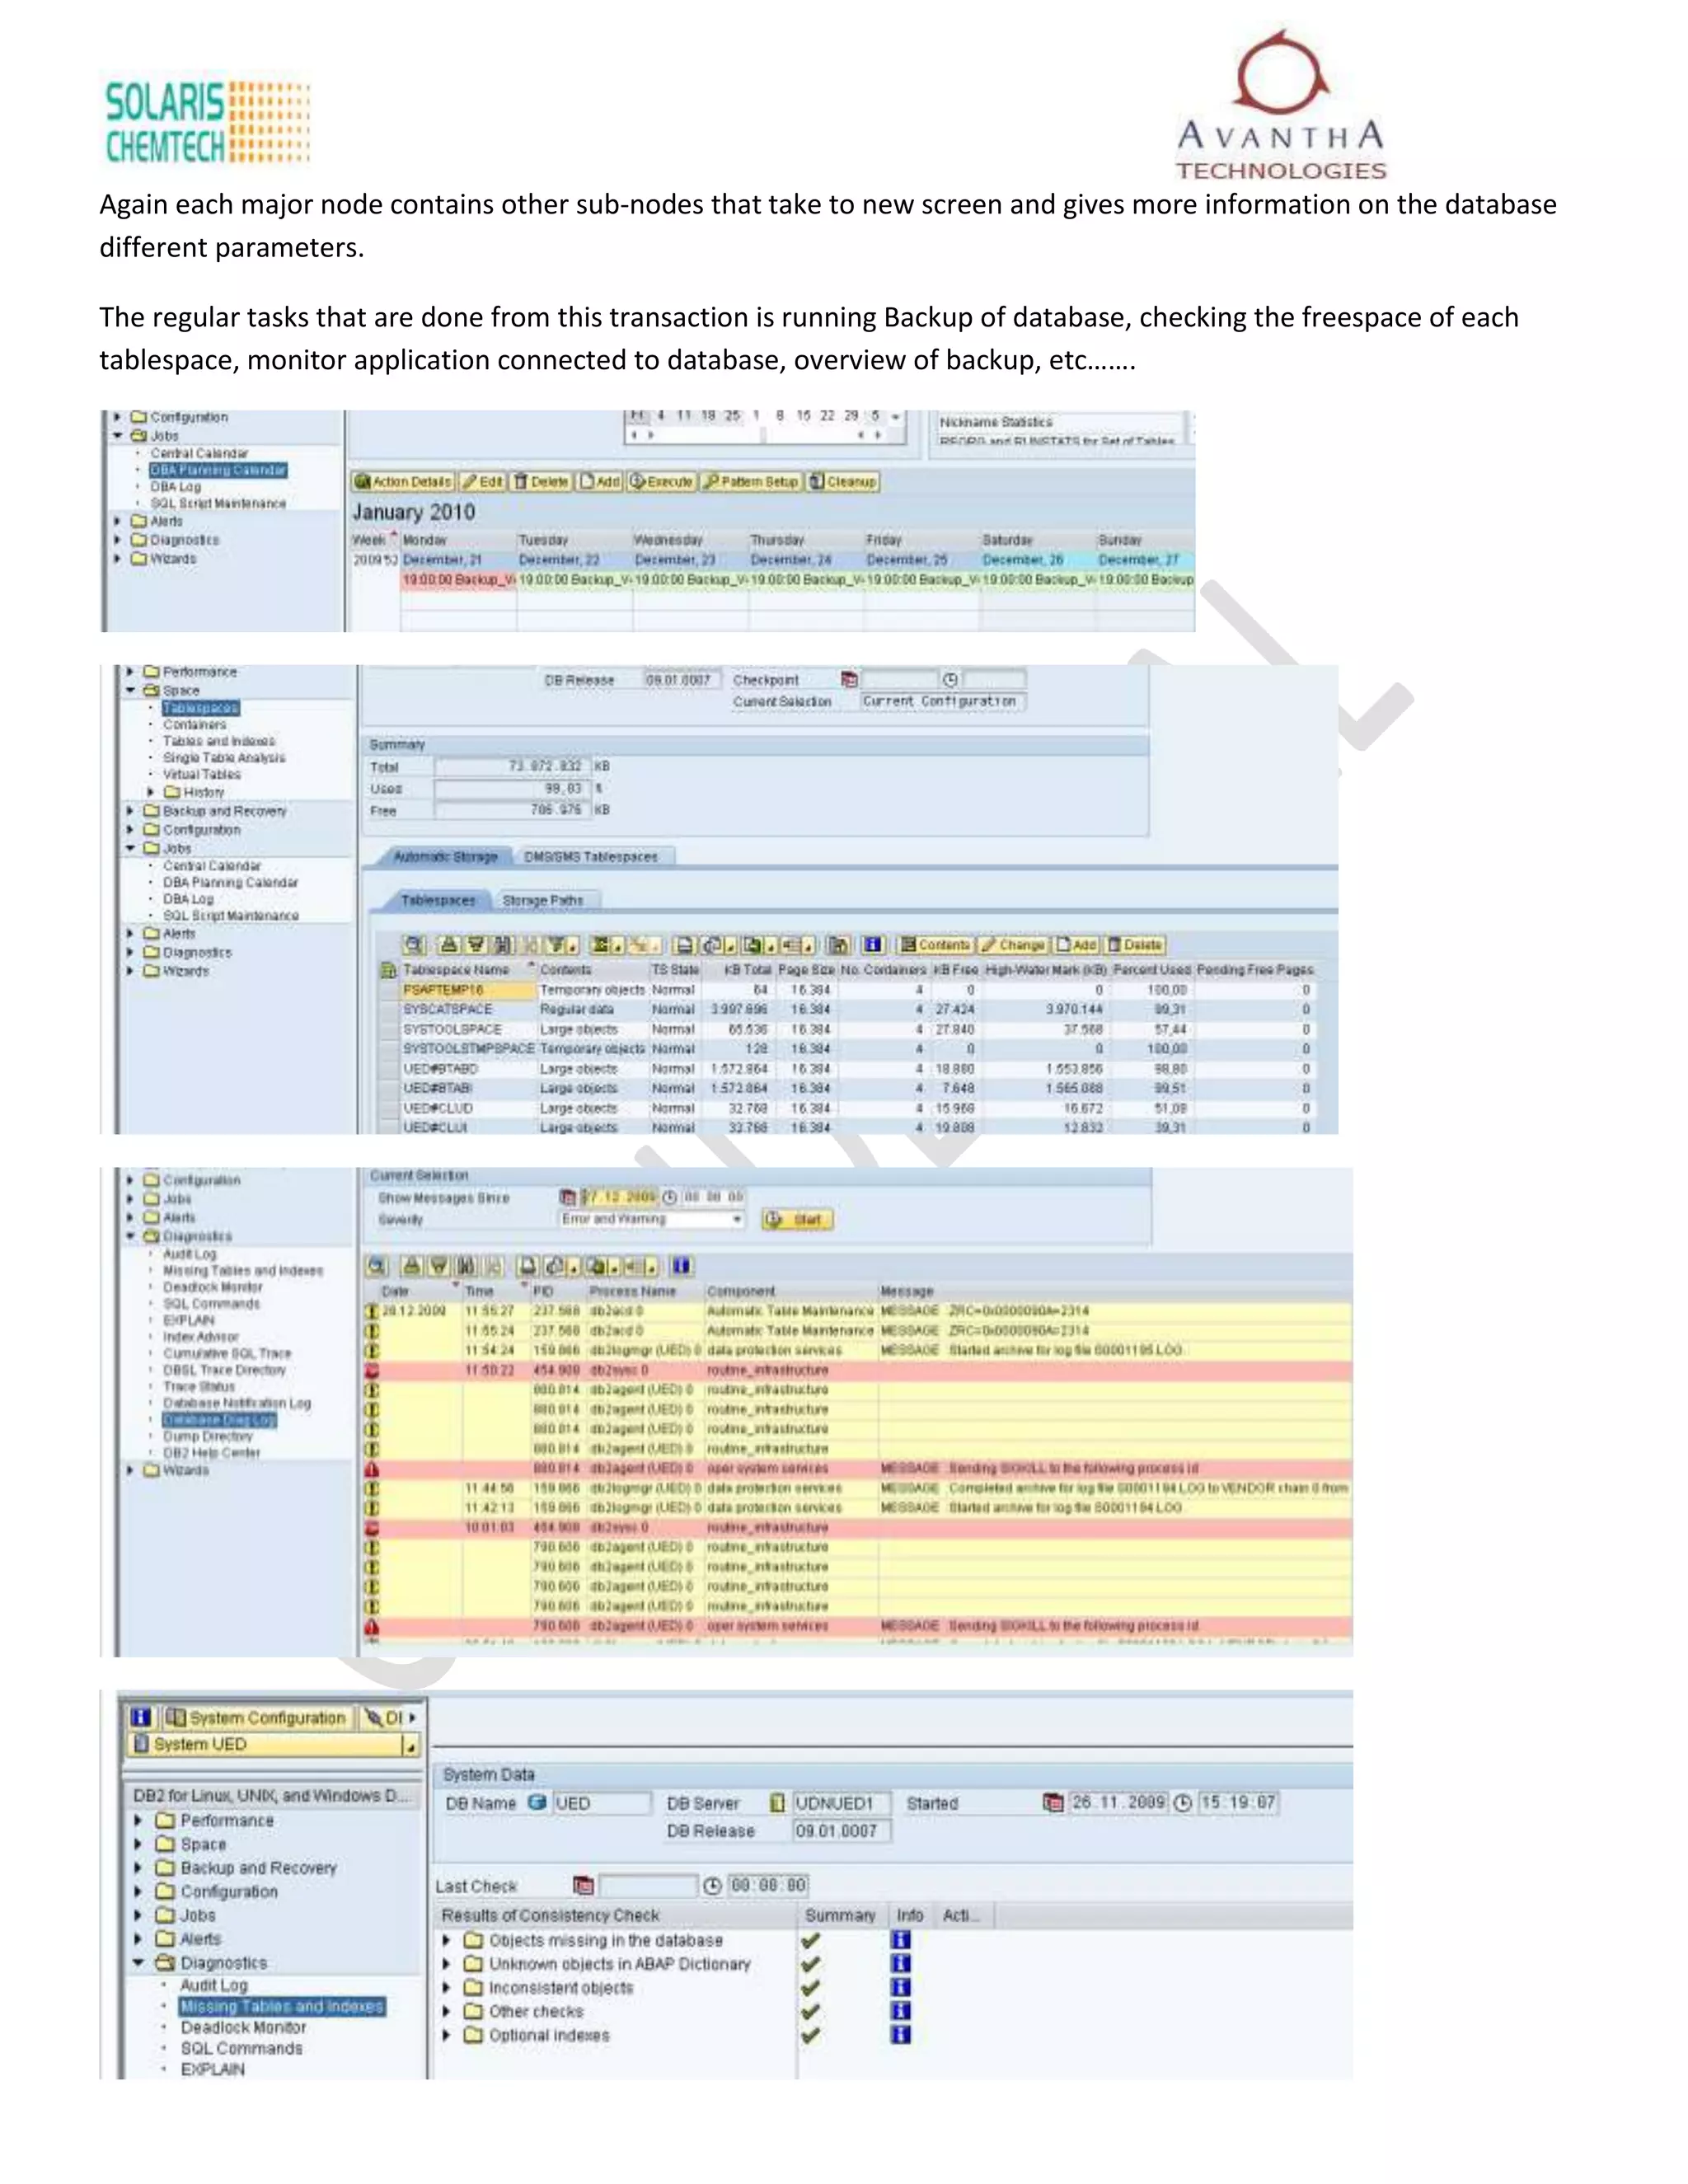Click the Print icon in the diag log toolbar
This screenshot has height=2184, width=1688.
[528, 1266]
